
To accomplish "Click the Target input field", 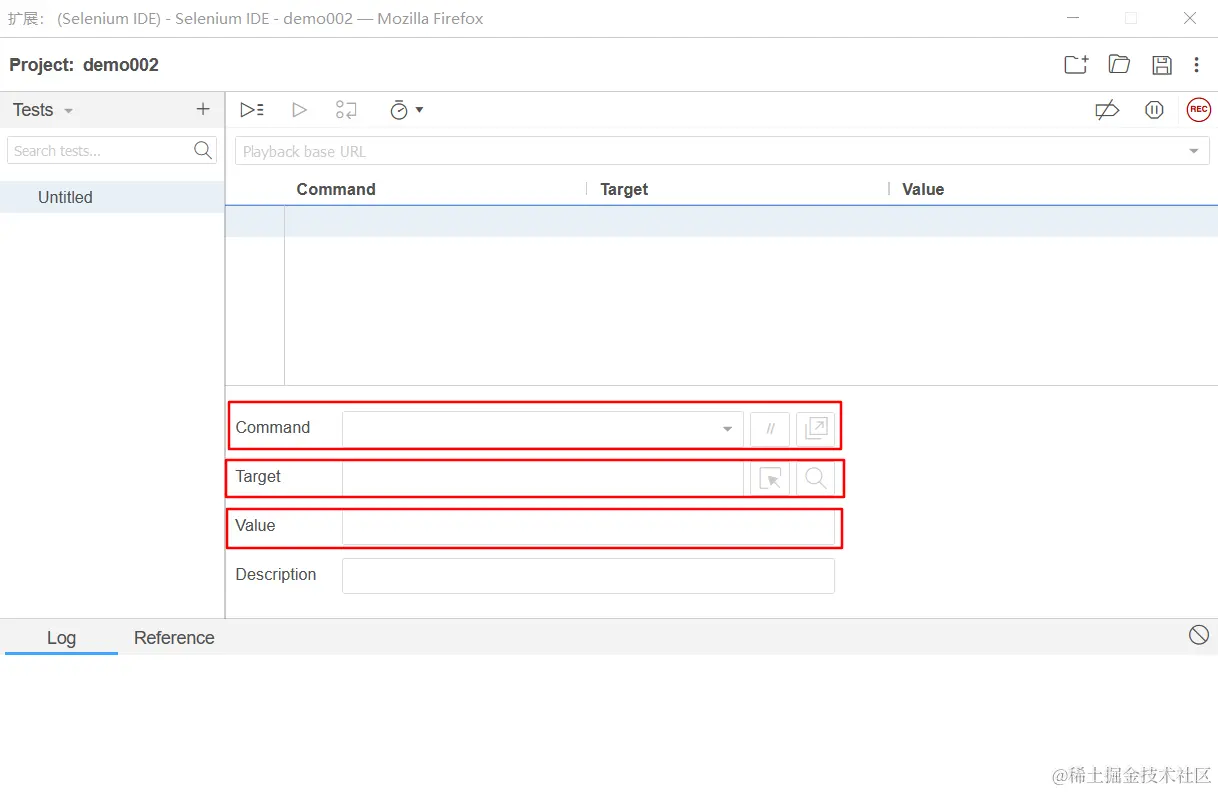I will coord(543,478).
